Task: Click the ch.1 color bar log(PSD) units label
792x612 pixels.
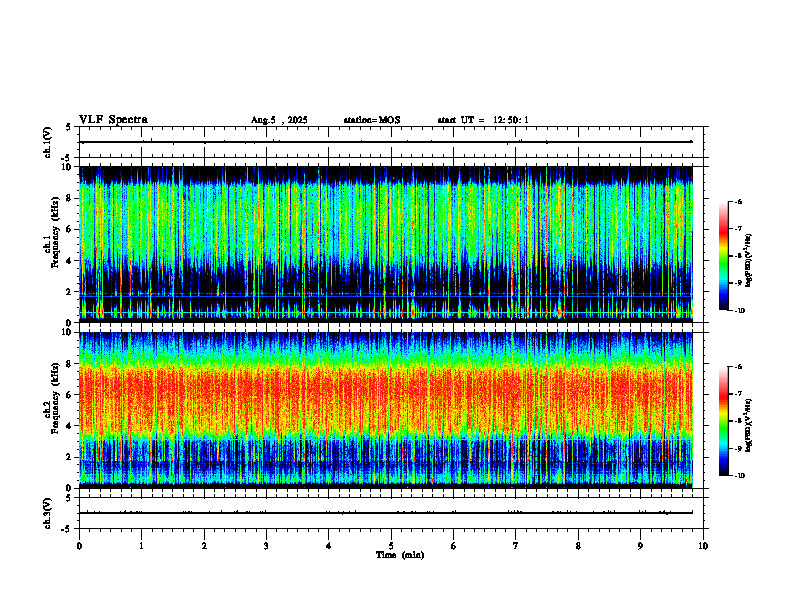Action: 749,260
